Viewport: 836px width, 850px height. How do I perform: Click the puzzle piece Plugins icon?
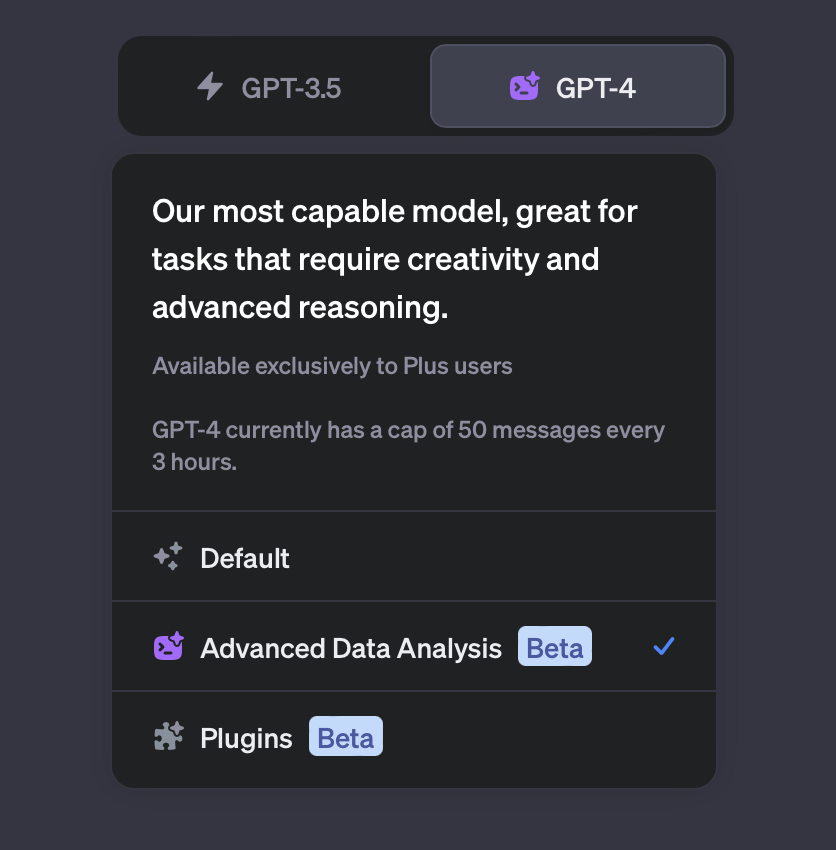pyautogui.click(x=169, y=736)
